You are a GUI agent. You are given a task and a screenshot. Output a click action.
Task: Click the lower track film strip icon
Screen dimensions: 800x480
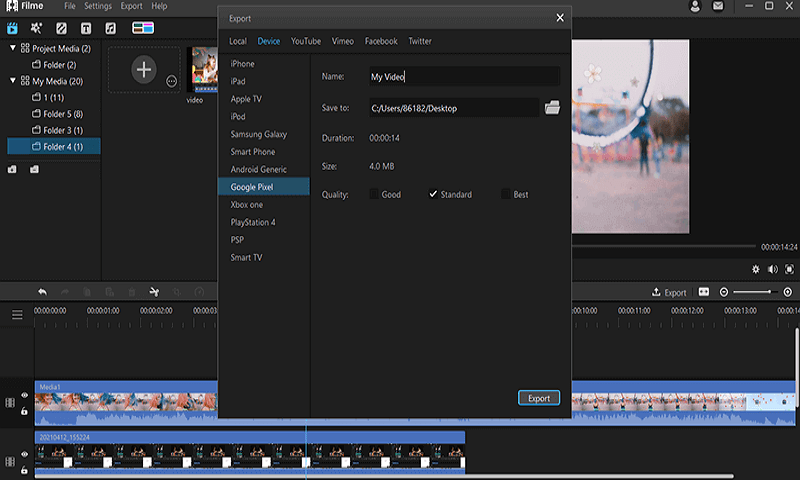10,462
